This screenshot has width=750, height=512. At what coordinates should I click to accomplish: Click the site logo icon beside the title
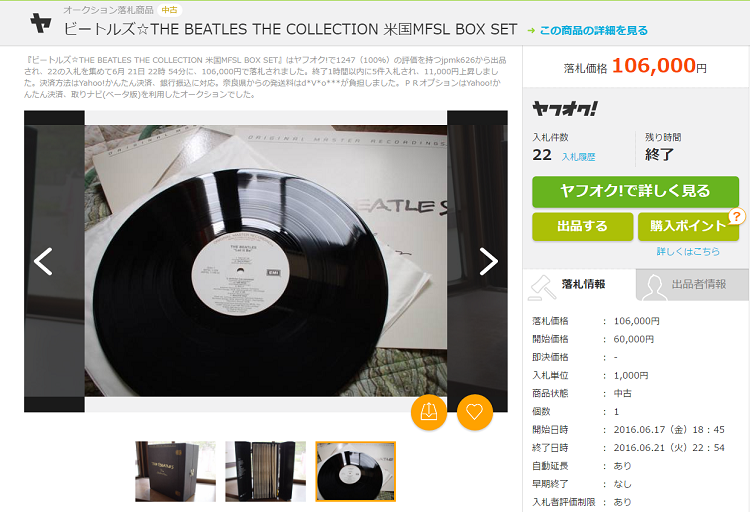41,22
